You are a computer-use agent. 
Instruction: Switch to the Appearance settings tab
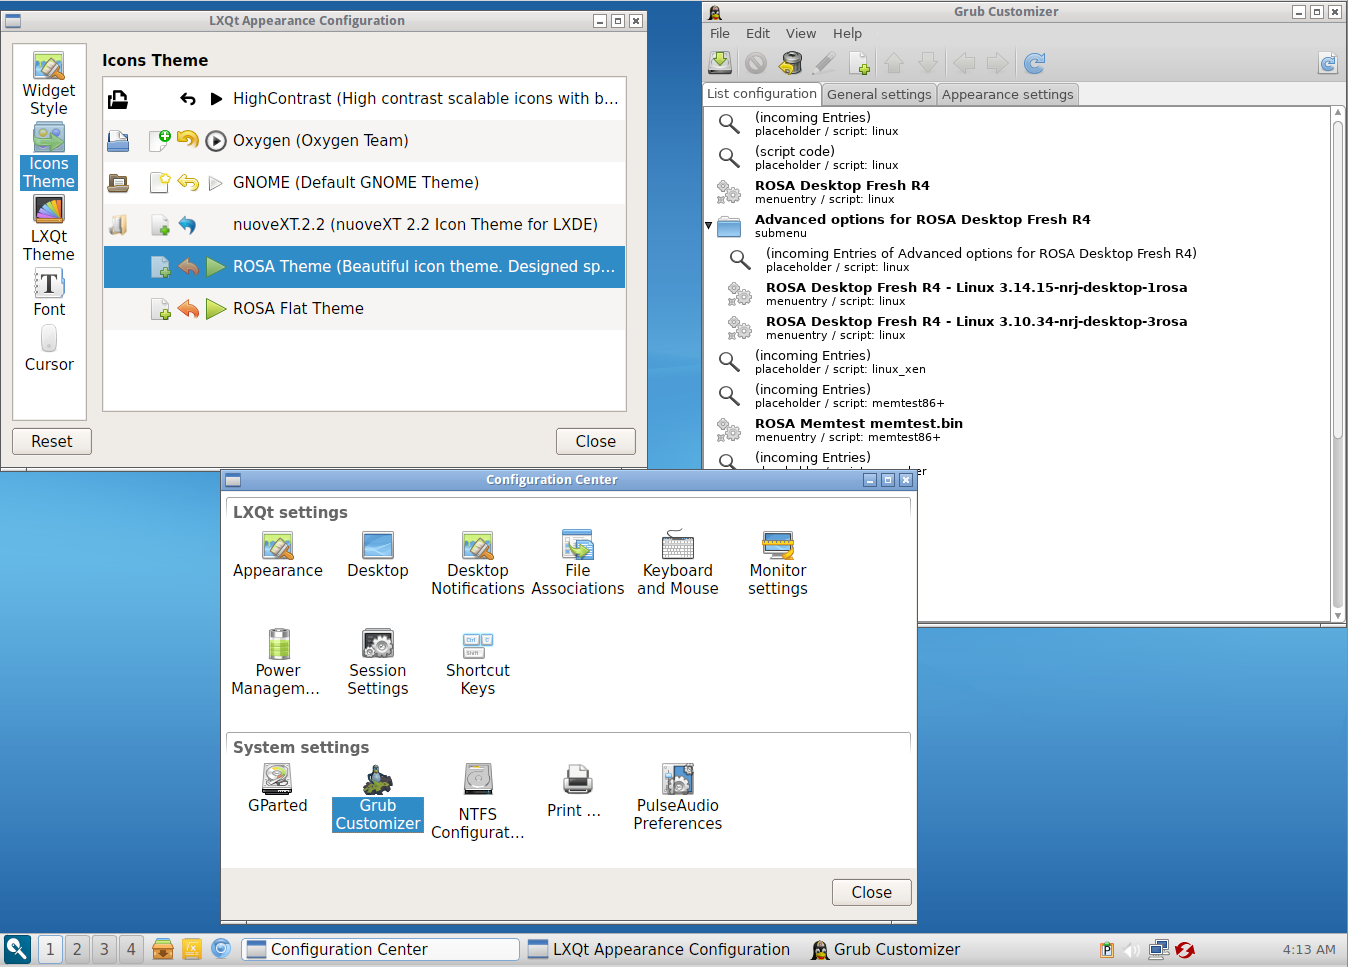tap(1007, 94)
